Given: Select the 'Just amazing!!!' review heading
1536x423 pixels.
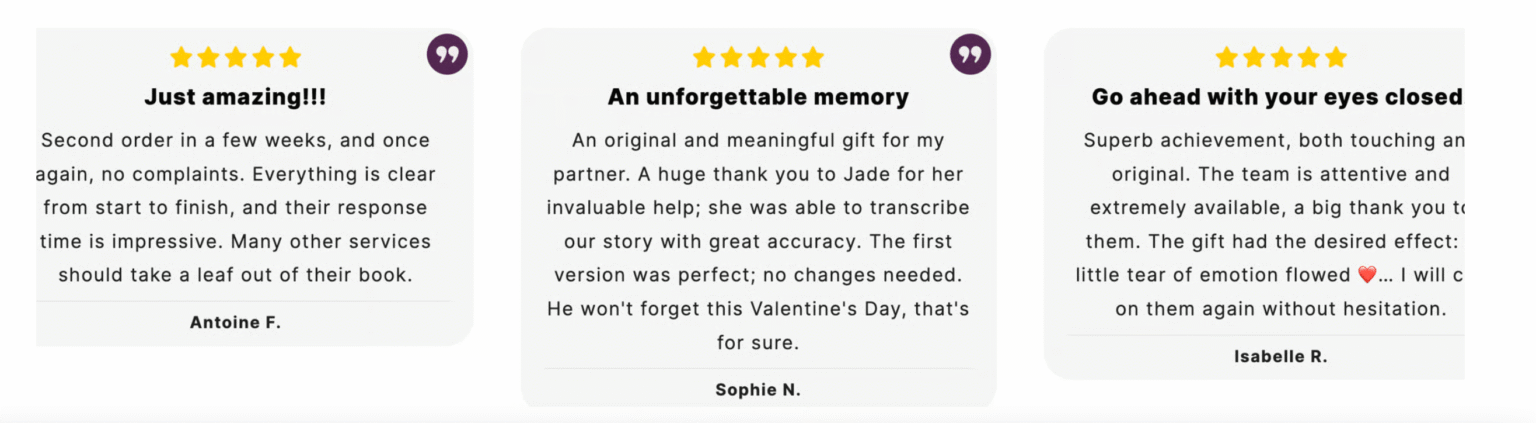Looking at the screenshot, I should 235,97.
